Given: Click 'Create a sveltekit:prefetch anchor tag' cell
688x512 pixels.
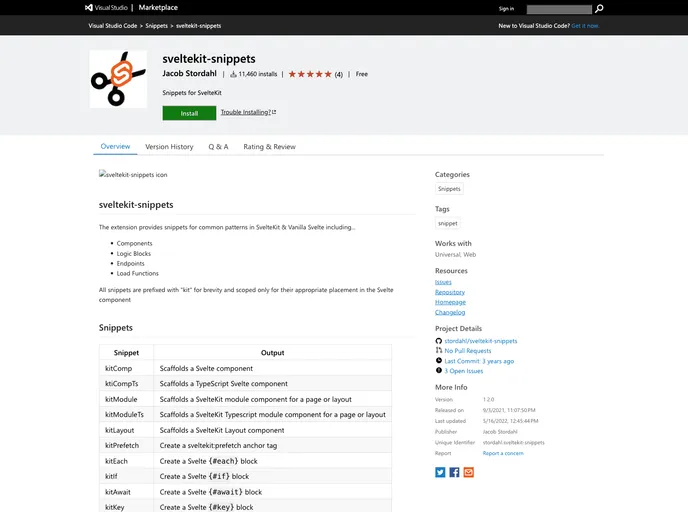Looking at the screenshot, I should pyautogui.click(x=272, y=445).
